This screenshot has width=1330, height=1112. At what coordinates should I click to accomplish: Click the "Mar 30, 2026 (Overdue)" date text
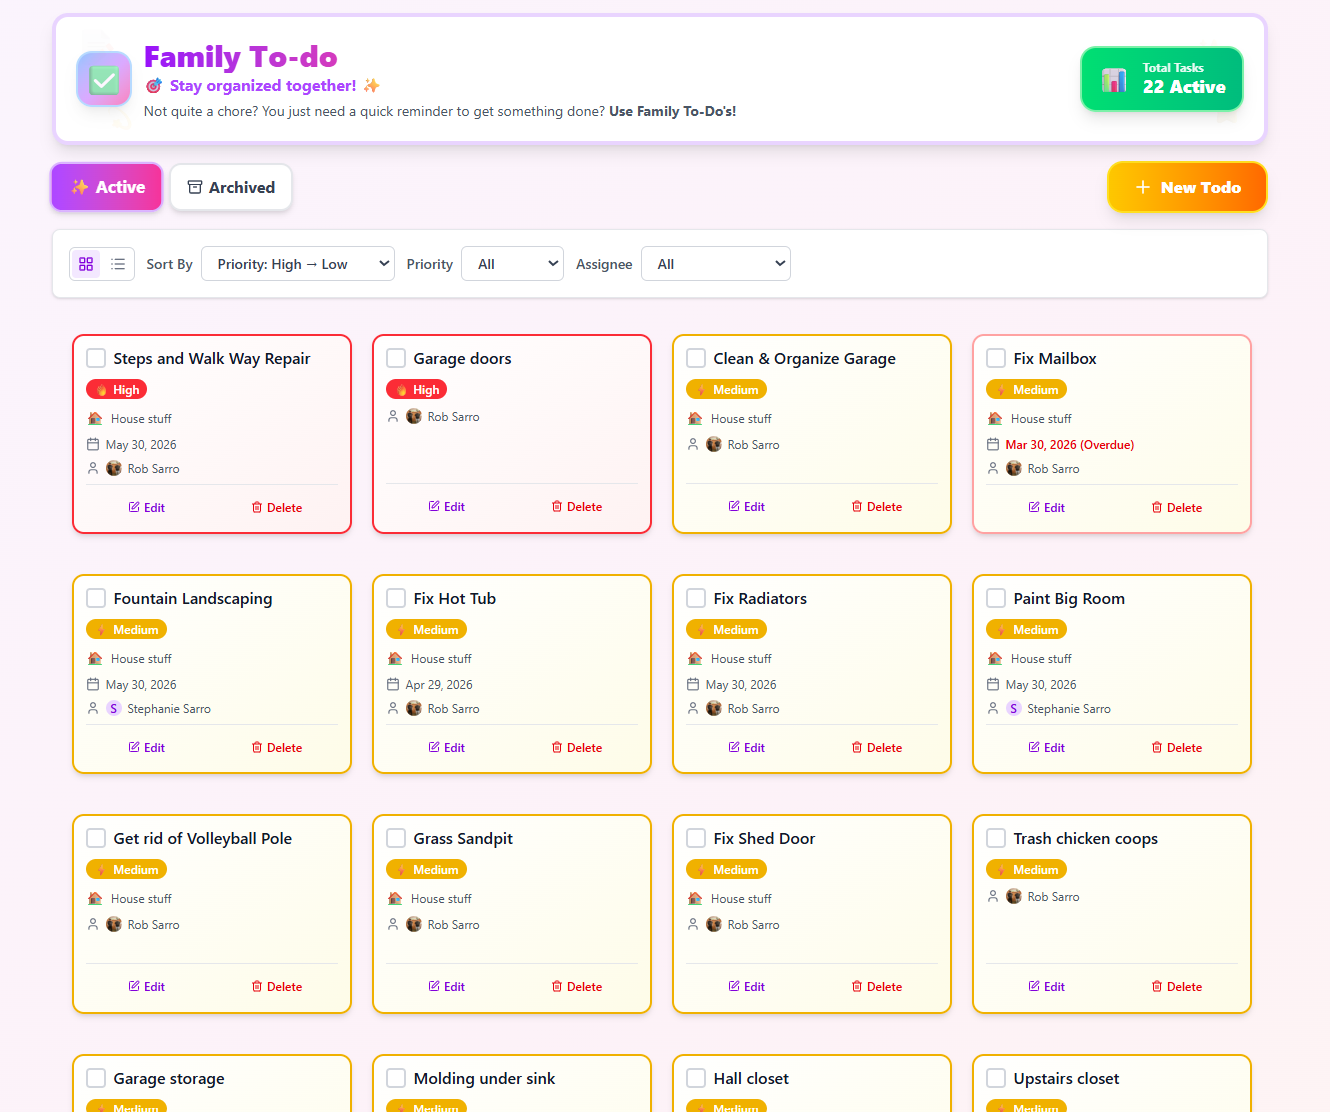1070,445
